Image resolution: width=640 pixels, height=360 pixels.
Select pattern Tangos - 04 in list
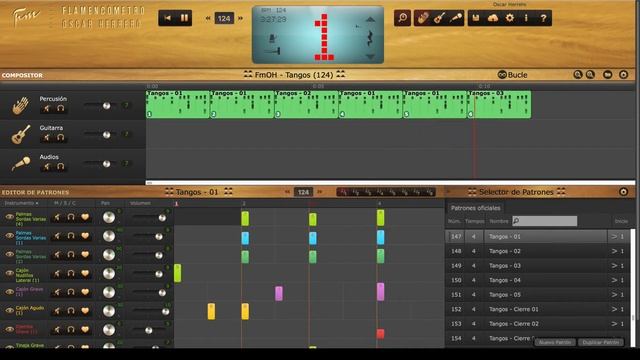click(x=537, y=280)
